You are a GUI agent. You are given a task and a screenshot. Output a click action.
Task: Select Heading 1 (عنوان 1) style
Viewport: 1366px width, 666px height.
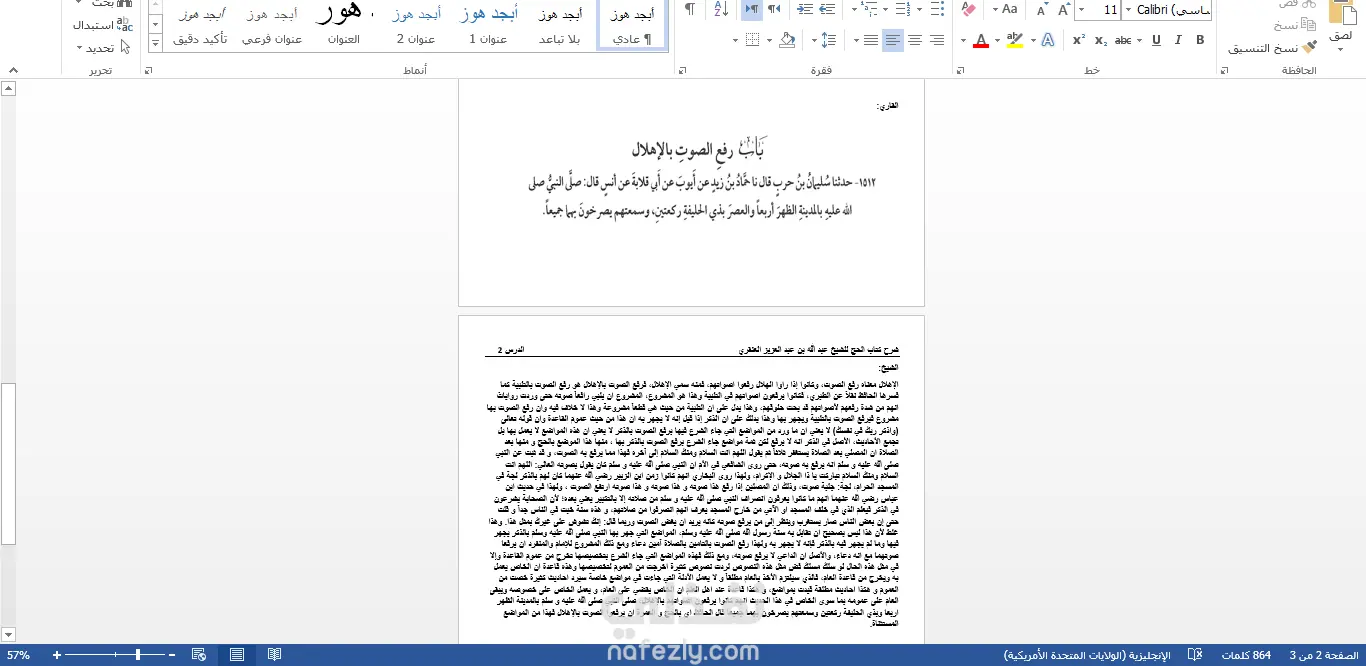[488, 25]
